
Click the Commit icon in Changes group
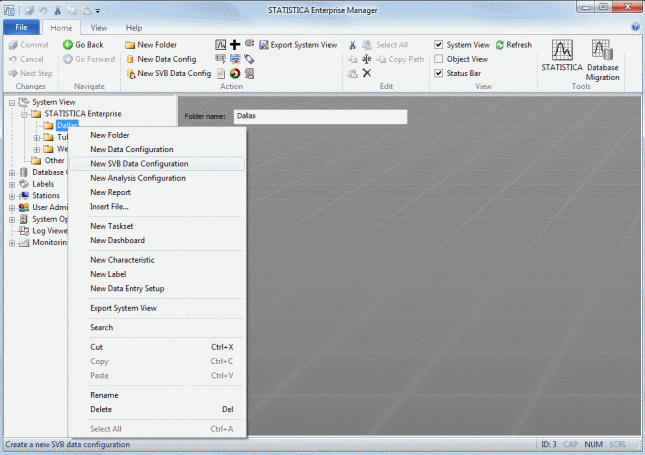[x=13, y=45]
